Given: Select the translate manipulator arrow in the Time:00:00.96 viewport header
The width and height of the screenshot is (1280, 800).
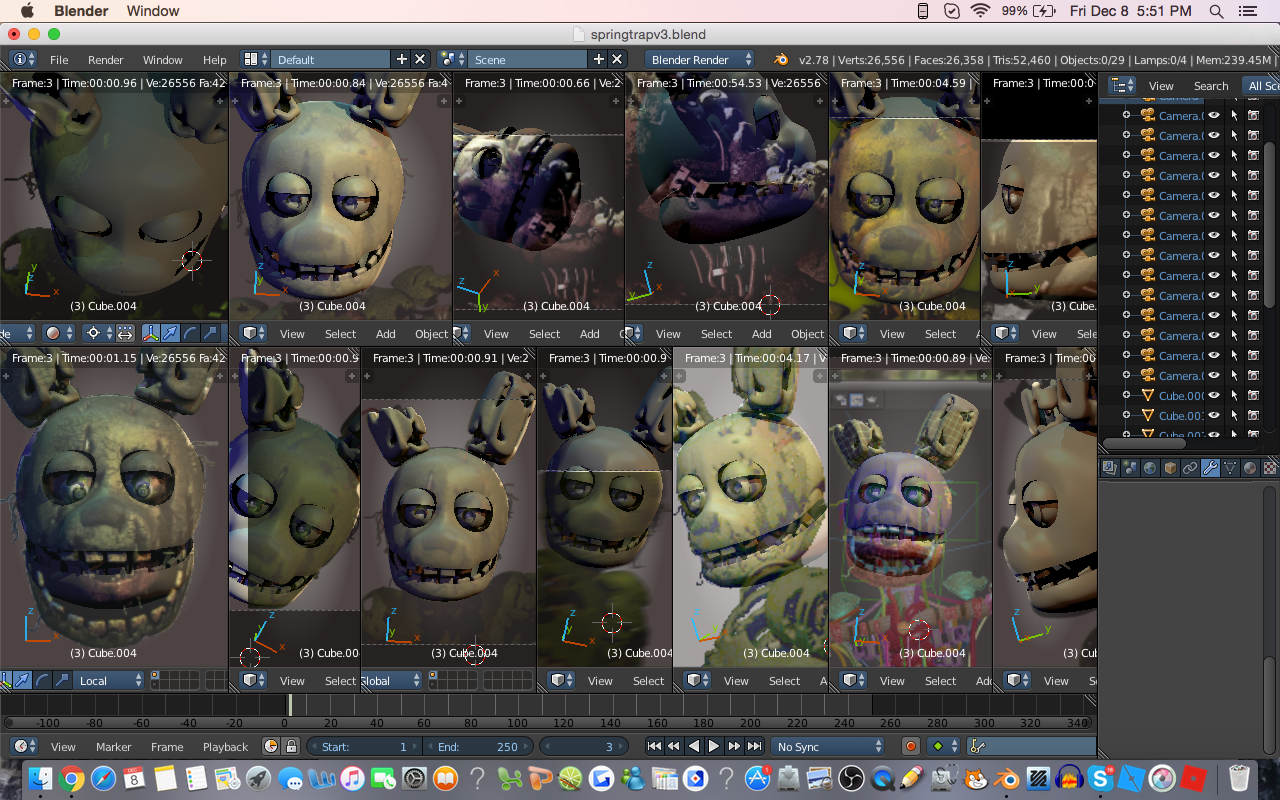Looking at the screenshot, I should [170, 333].
